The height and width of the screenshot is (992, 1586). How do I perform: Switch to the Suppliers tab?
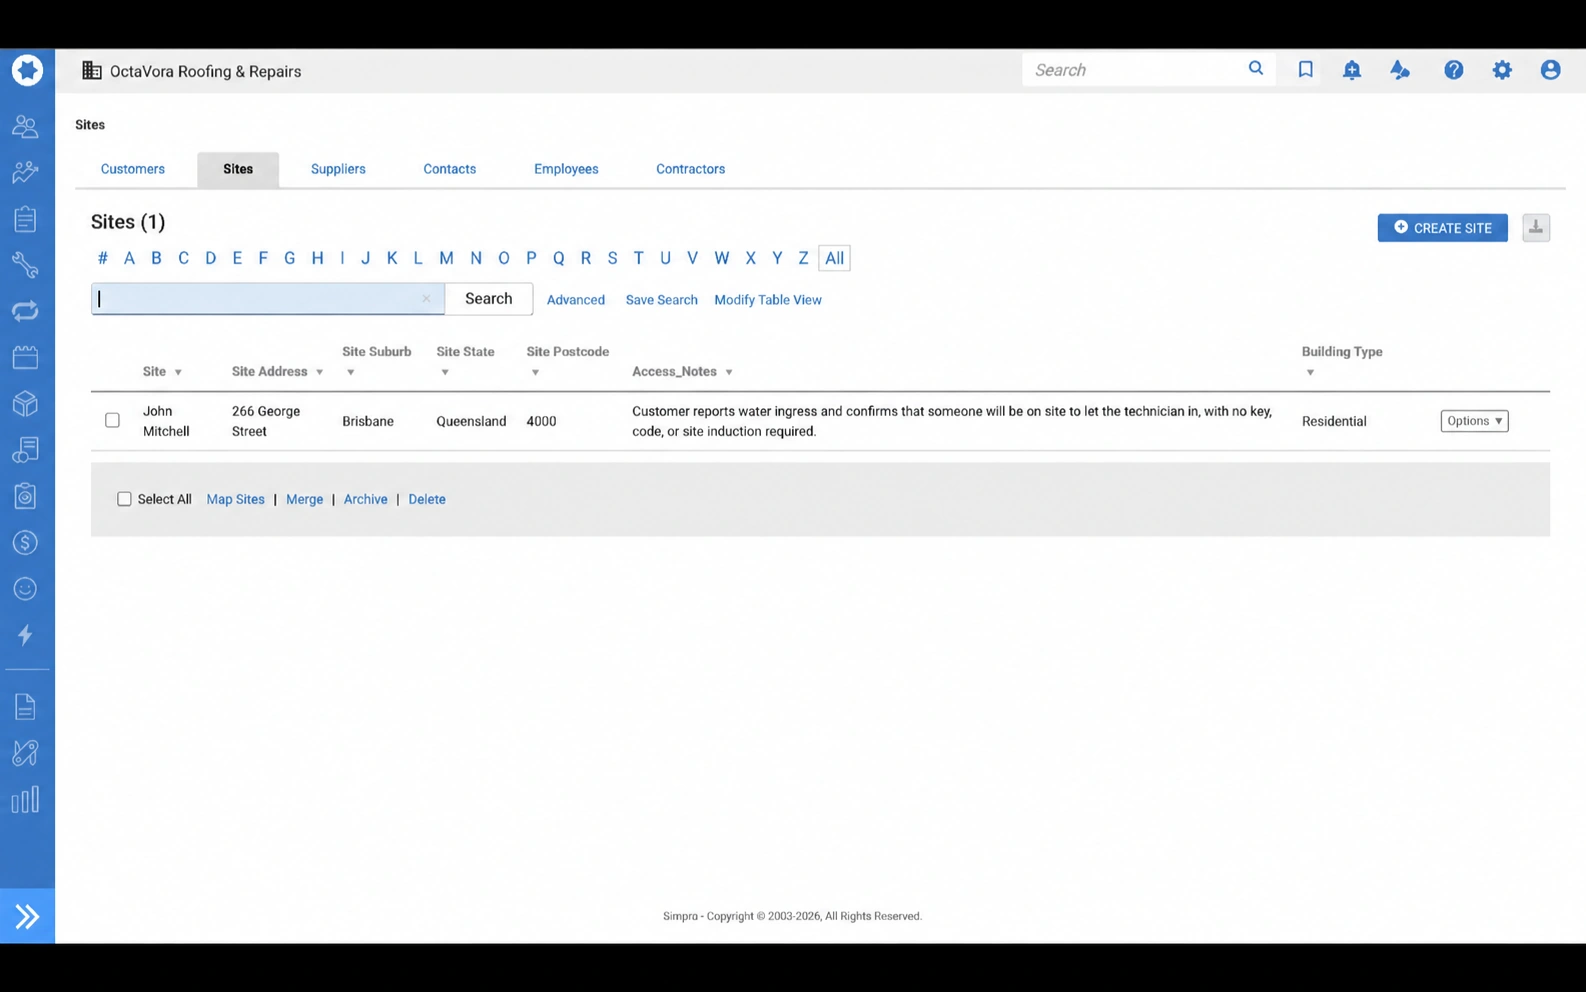(x=338, y=169)
